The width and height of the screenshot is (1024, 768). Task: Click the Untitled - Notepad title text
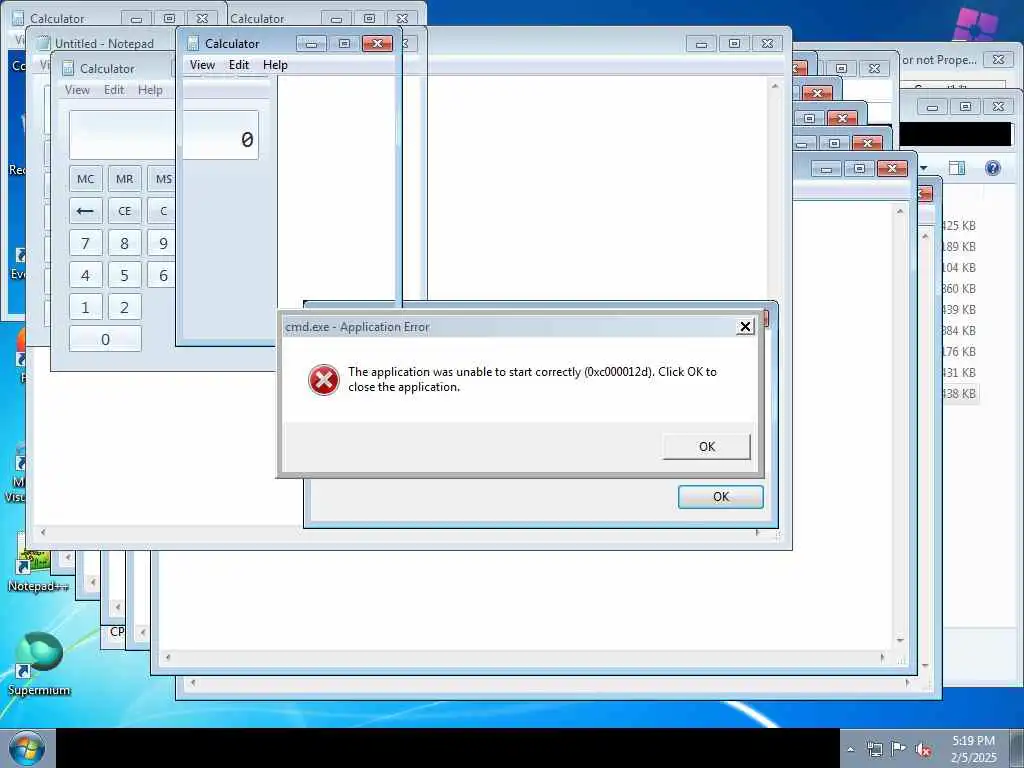coord(104,44)
